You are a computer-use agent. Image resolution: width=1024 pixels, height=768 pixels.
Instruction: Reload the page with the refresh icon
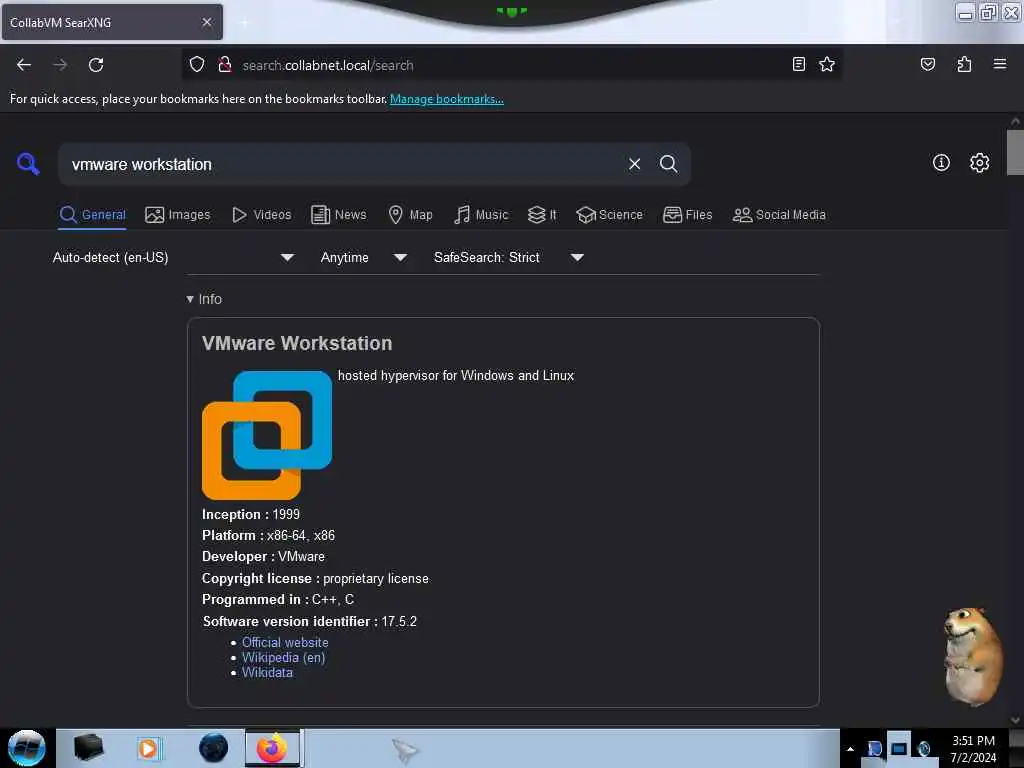(96, 65)
